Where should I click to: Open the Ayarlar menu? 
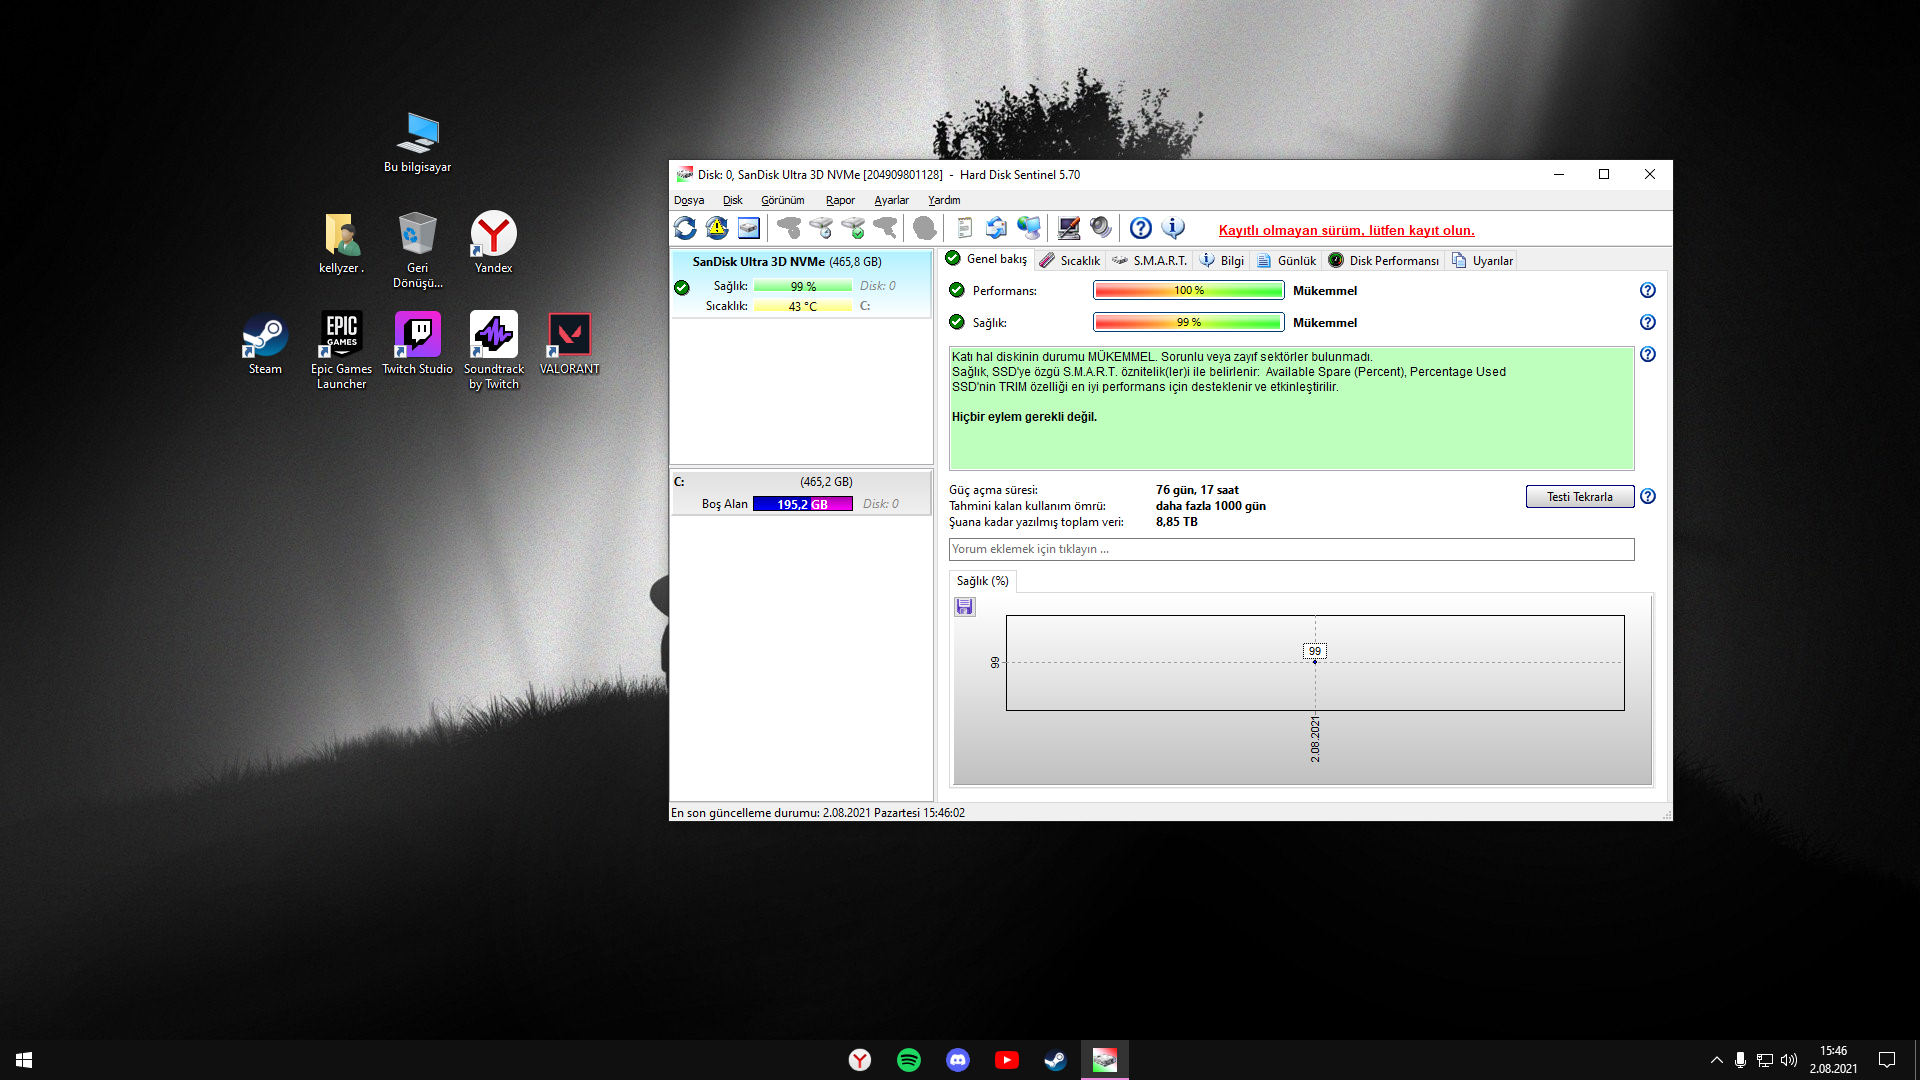point(891,201)
